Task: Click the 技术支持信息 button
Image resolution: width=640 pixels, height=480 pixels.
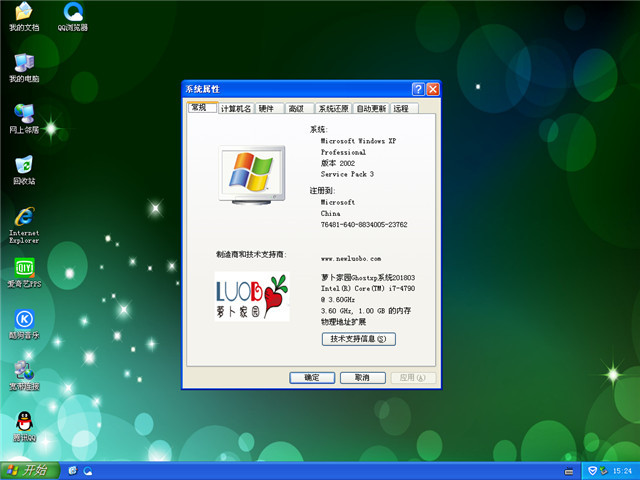Action: point(358,339)
